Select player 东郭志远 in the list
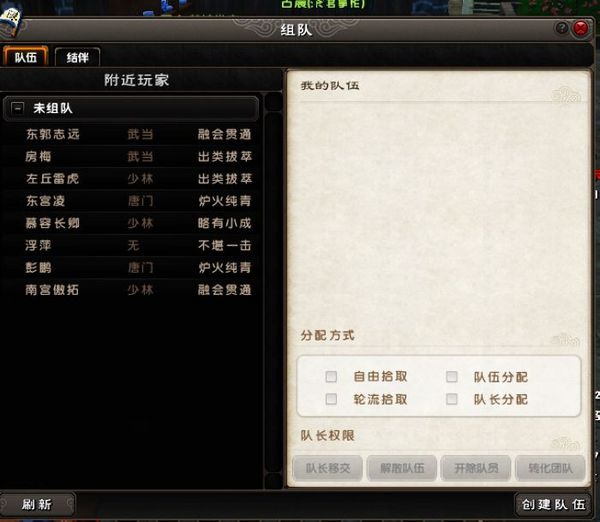Viewport: 600px width, 522px height. tap(131, 134)
